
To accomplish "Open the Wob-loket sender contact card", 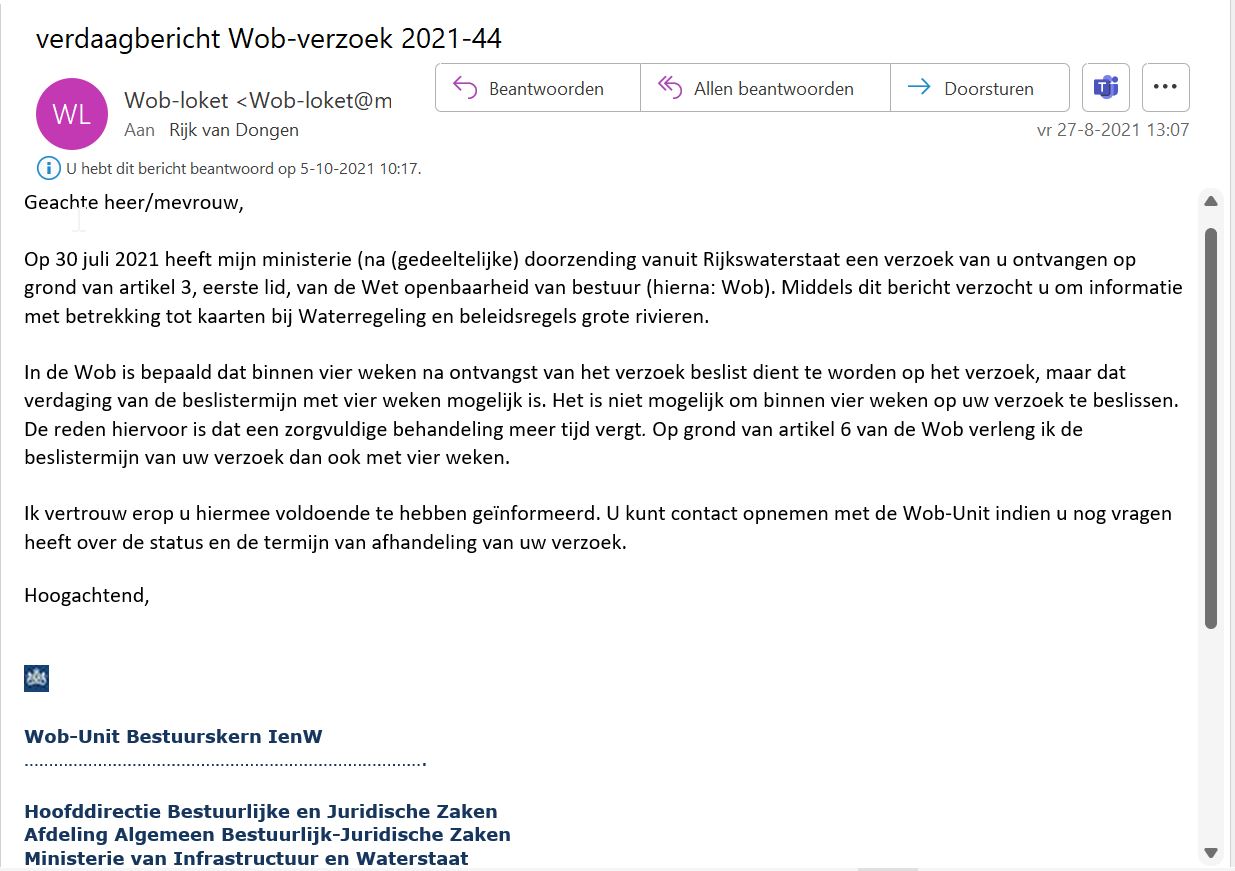I will 257,100.
